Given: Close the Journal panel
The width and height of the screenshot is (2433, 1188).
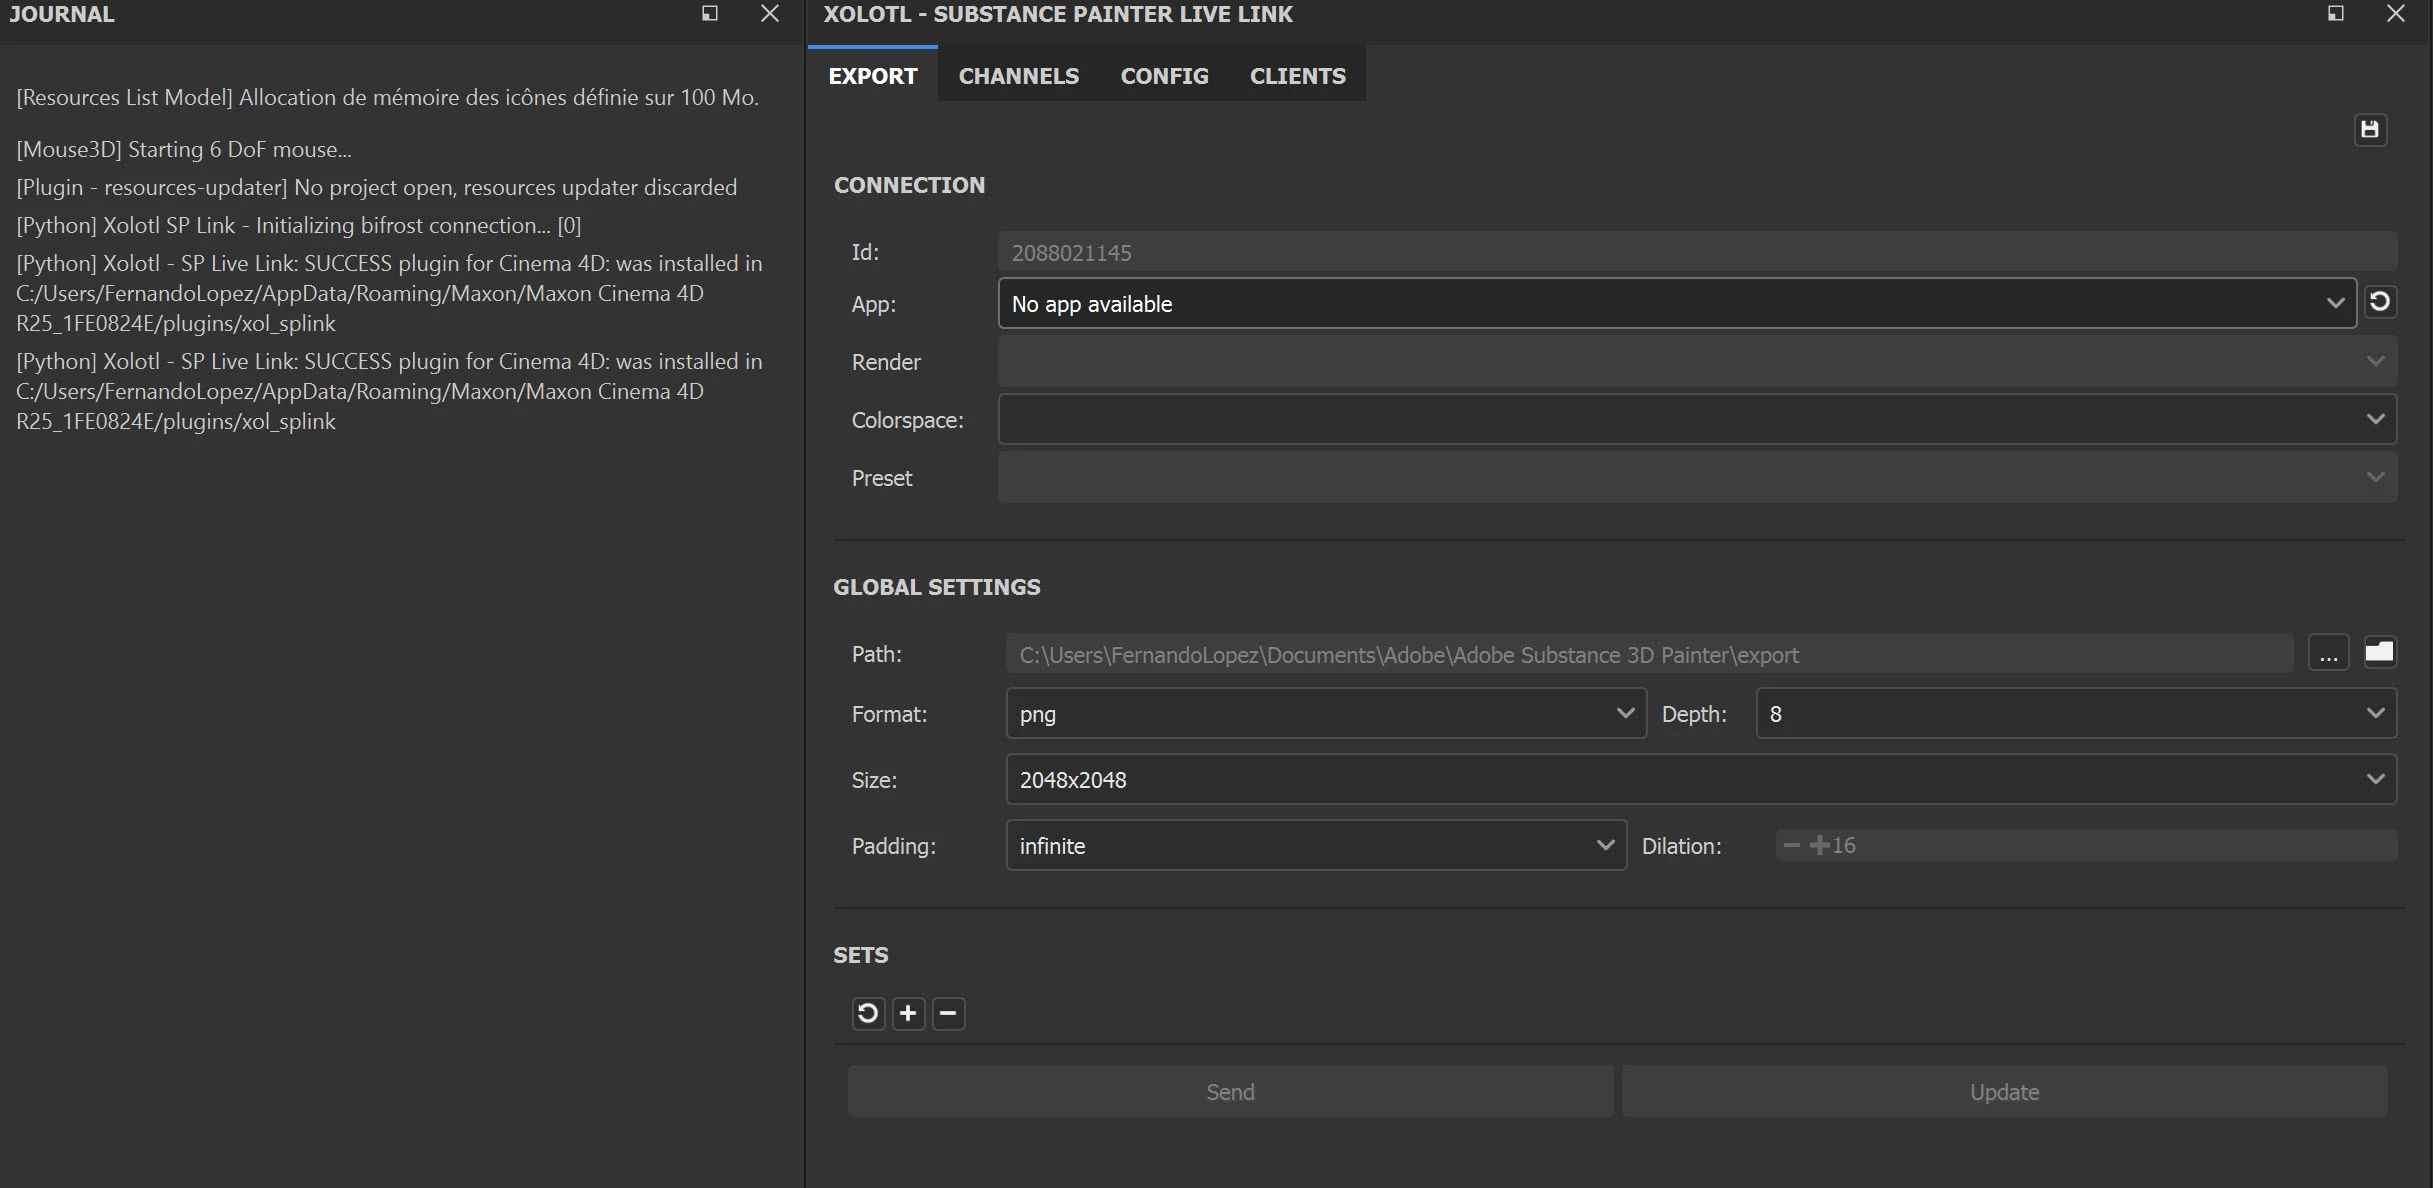Looking at the screenshot, I should [x=769, y=13].
